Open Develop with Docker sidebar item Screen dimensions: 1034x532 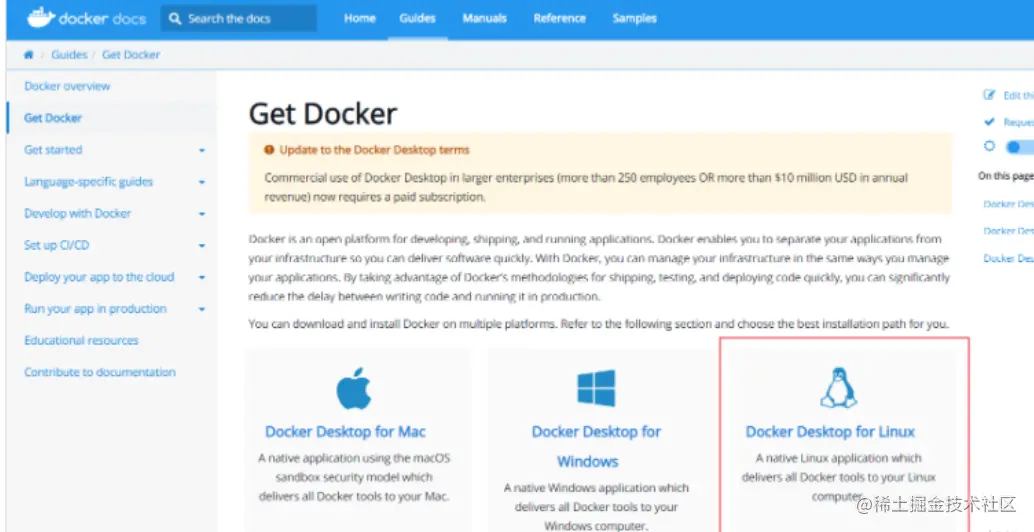pos(78,213)
